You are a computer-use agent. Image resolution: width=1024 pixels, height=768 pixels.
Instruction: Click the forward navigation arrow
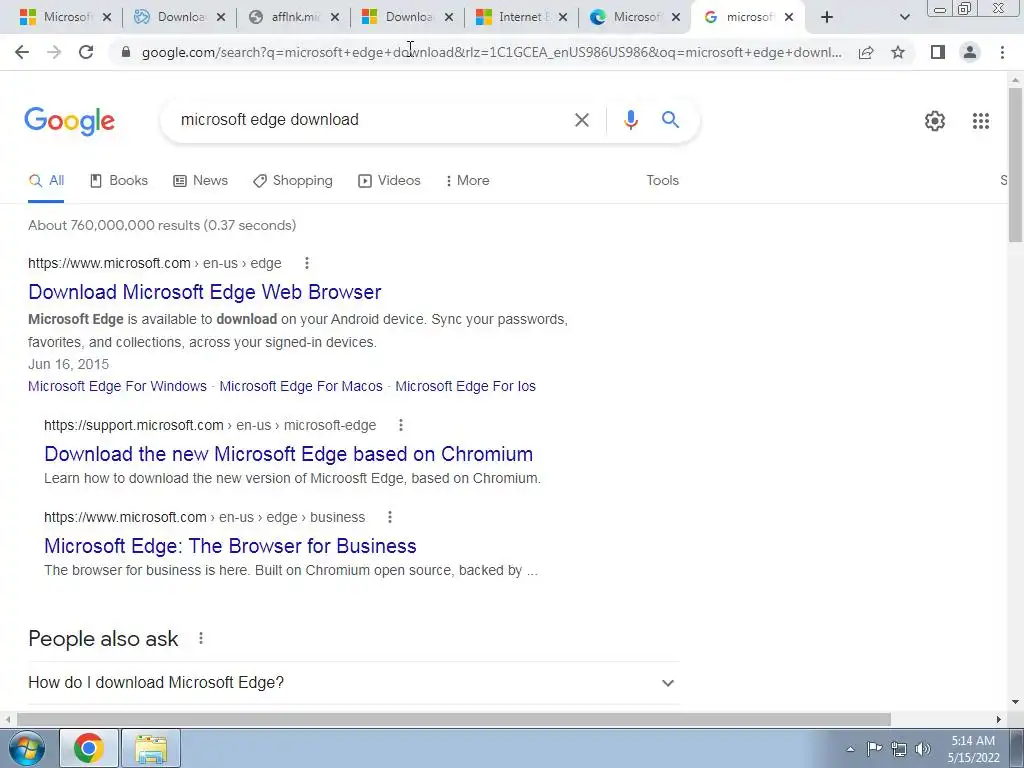[x=54, y=52]
